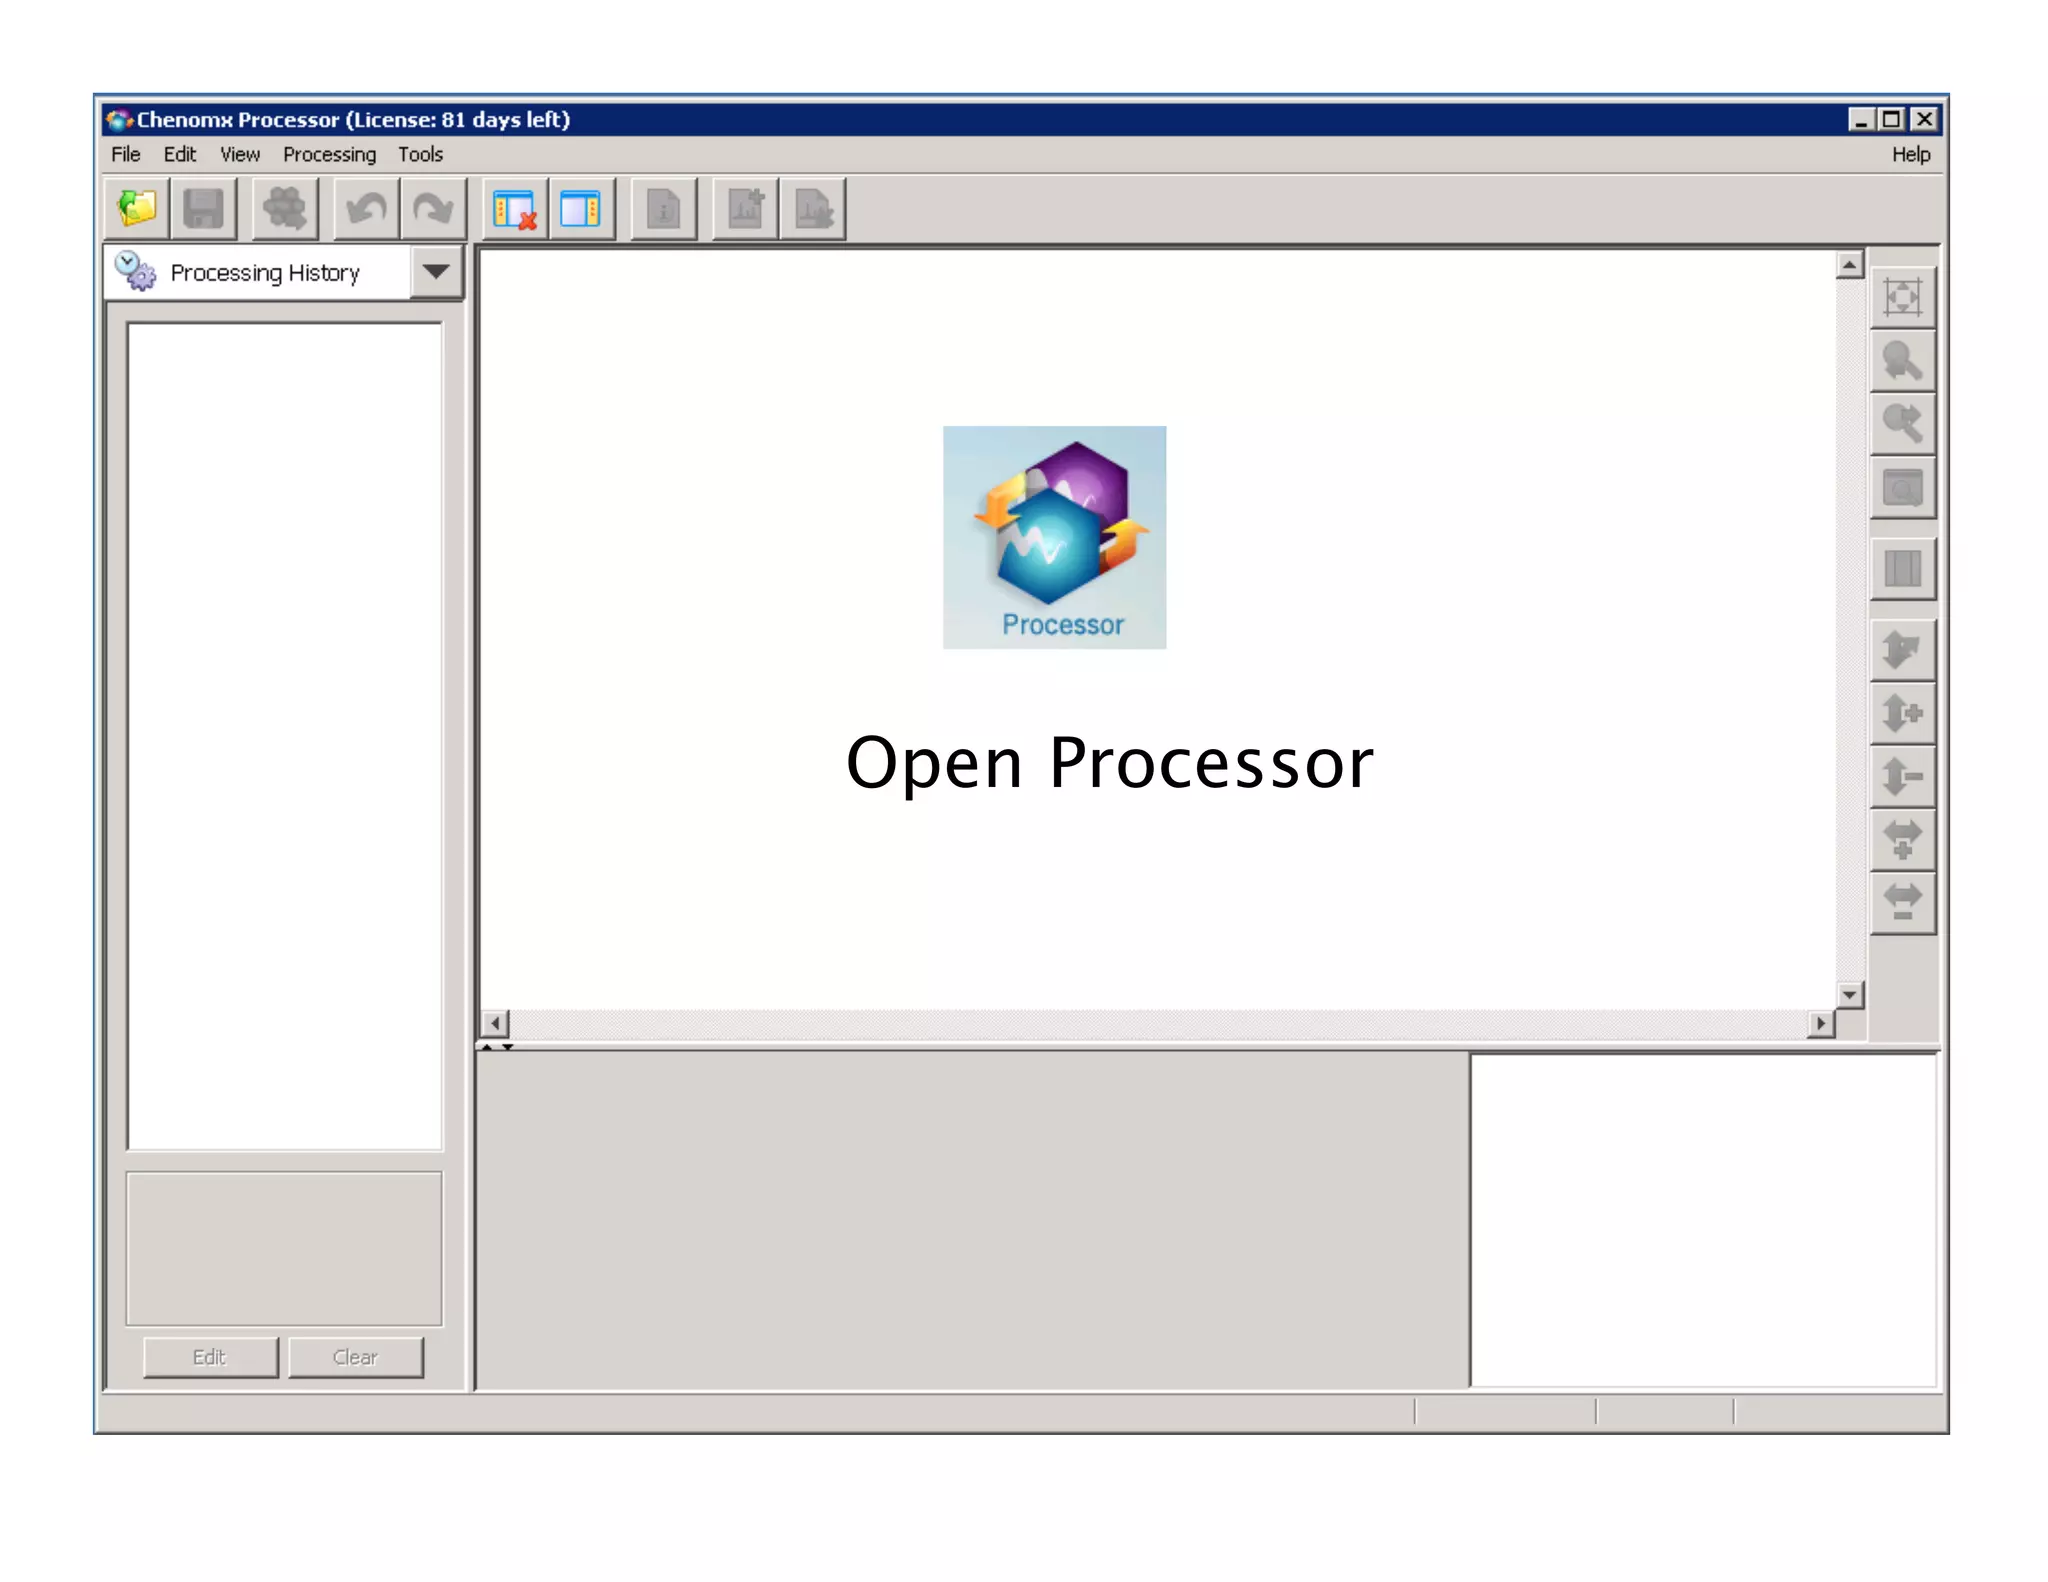Click the Processing History clock-gear icon

(135, 271)
